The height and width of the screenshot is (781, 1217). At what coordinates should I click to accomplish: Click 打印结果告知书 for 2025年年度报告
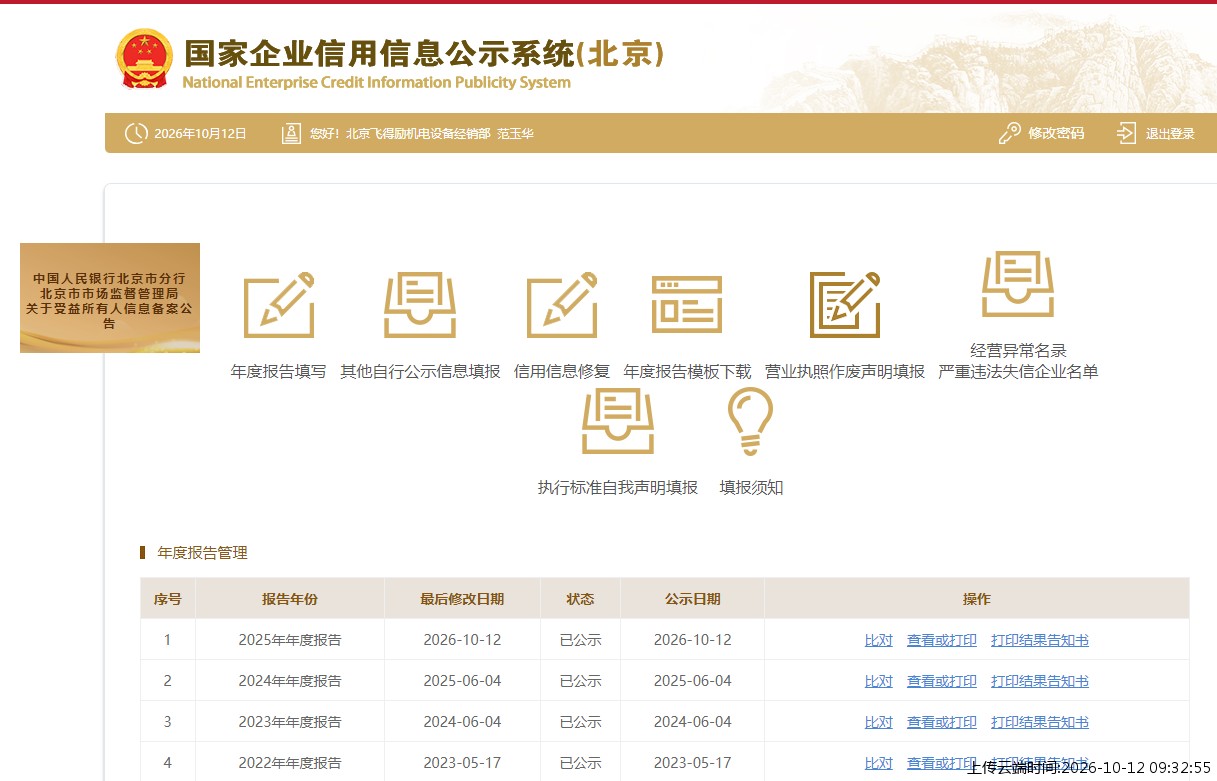click(x=1040, y=640)
